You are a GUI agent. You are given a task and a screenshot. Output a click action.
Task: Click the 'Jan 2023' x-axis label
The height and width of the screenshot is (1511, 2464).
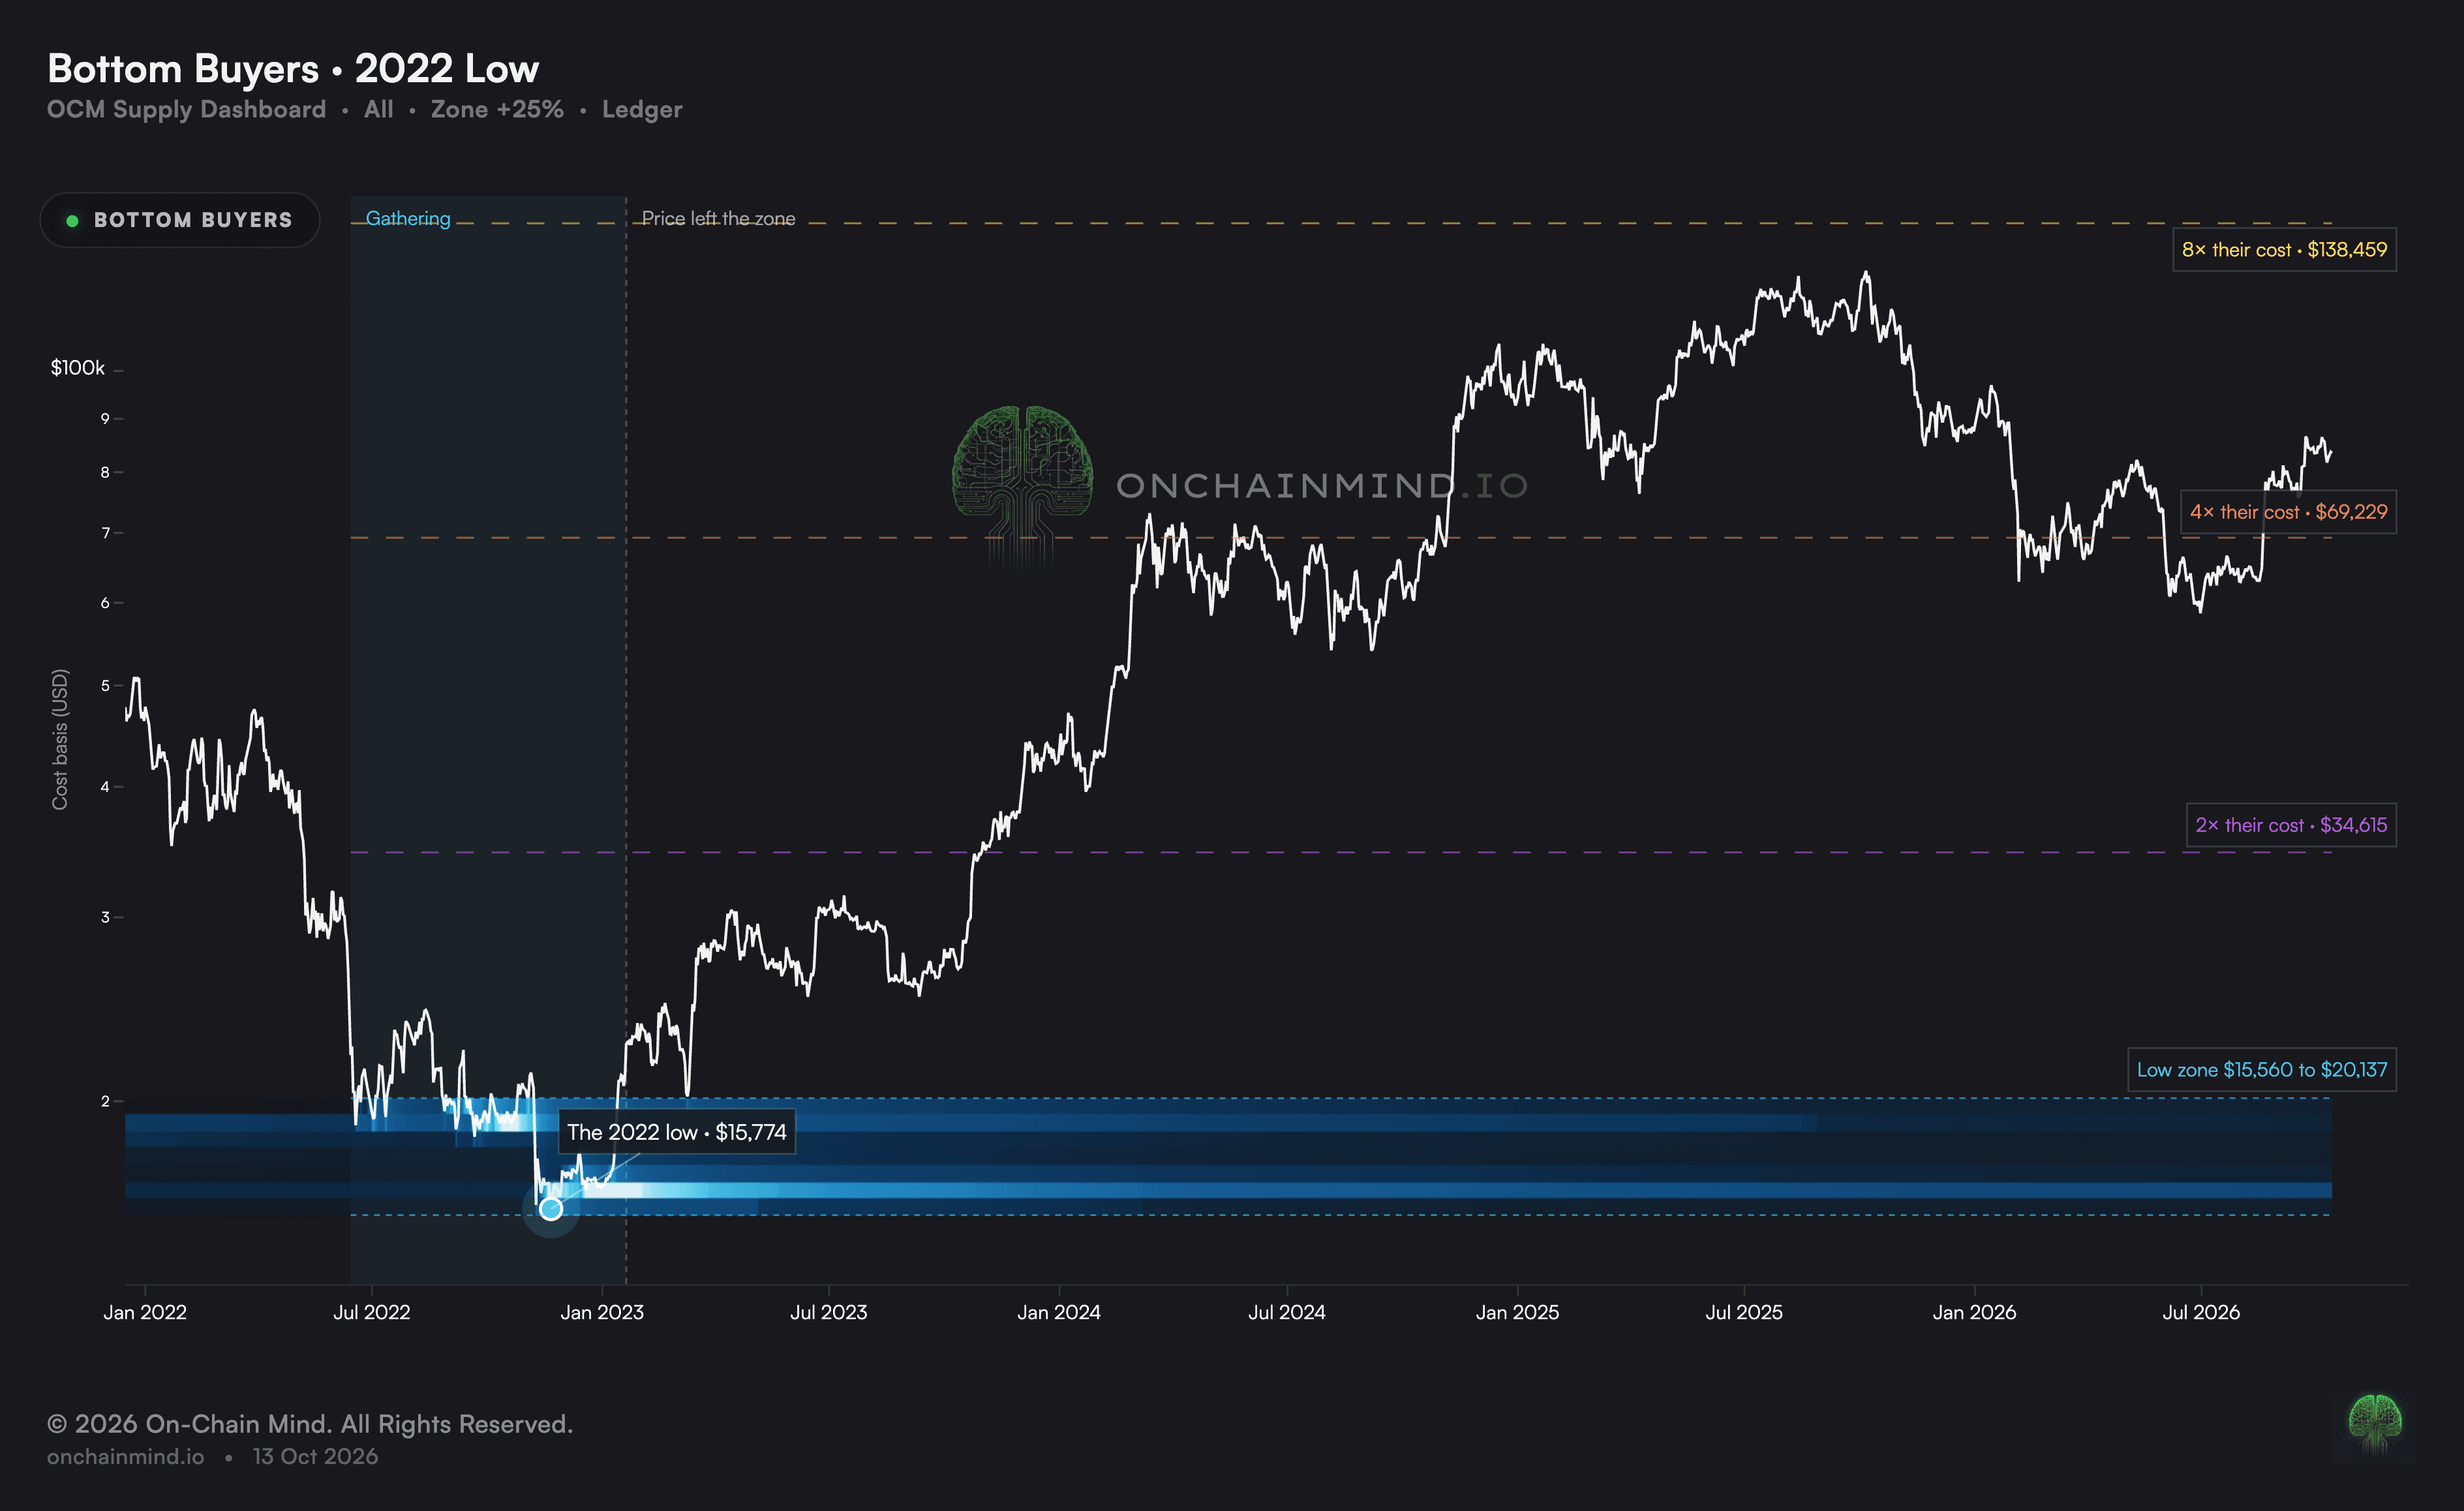602,1312
